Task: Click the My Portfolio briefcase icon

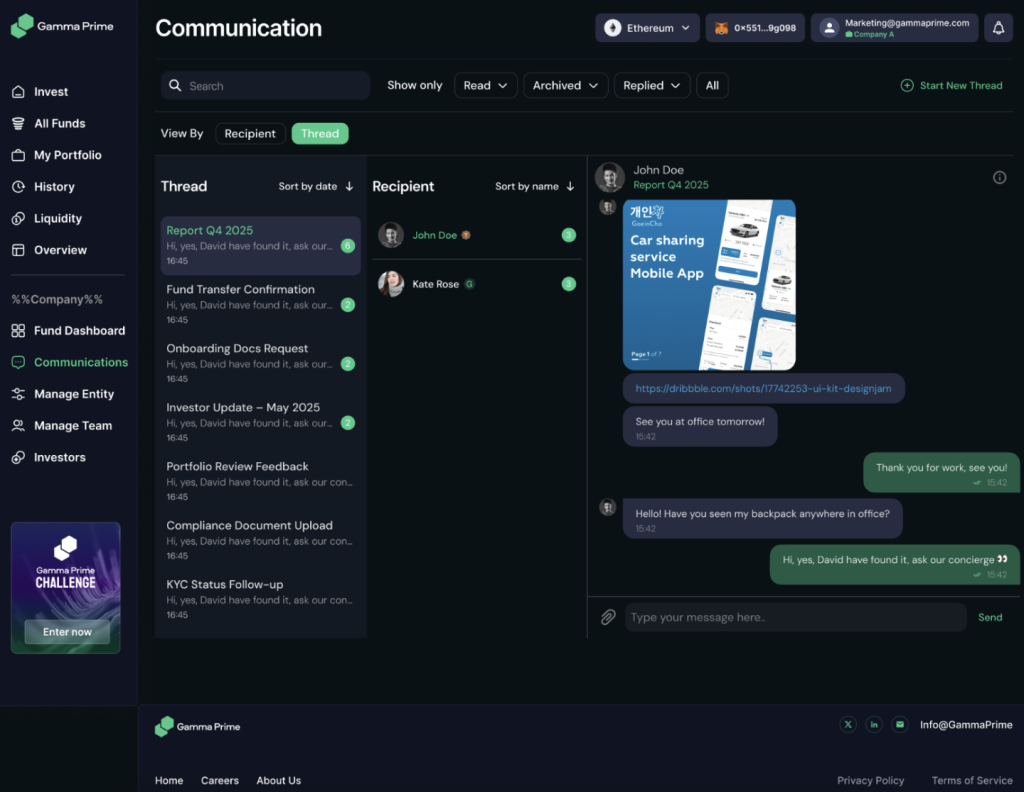Action: point(18,155)
